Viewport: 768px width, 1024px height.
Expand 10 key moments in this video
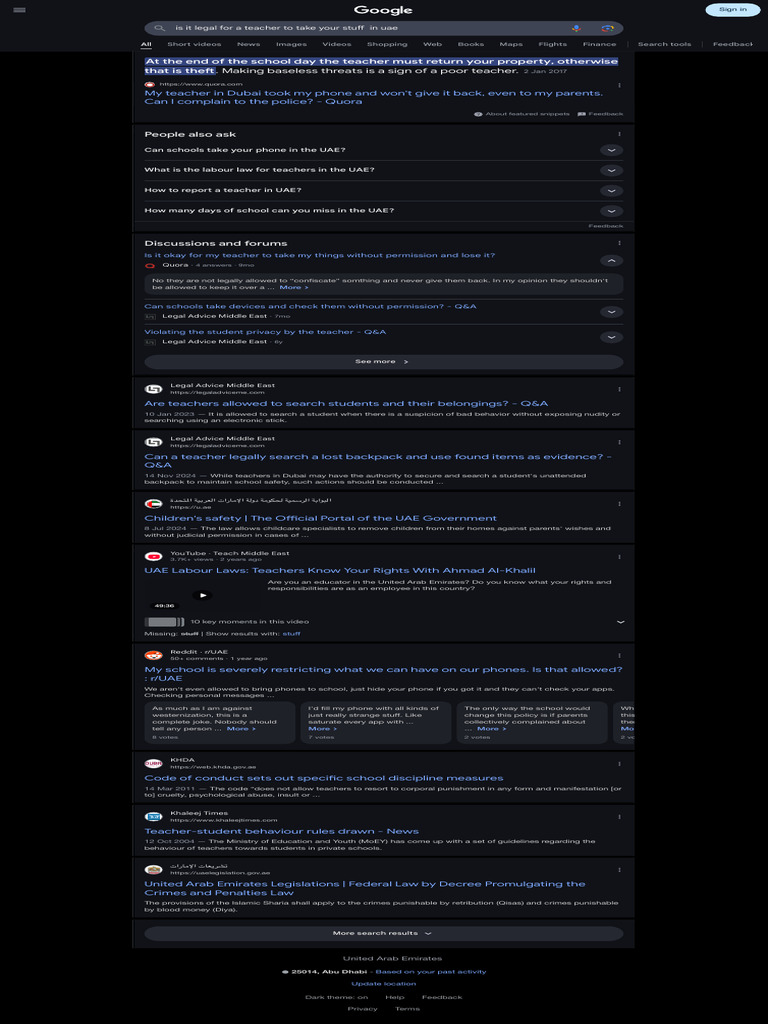[x=383, y=622]
